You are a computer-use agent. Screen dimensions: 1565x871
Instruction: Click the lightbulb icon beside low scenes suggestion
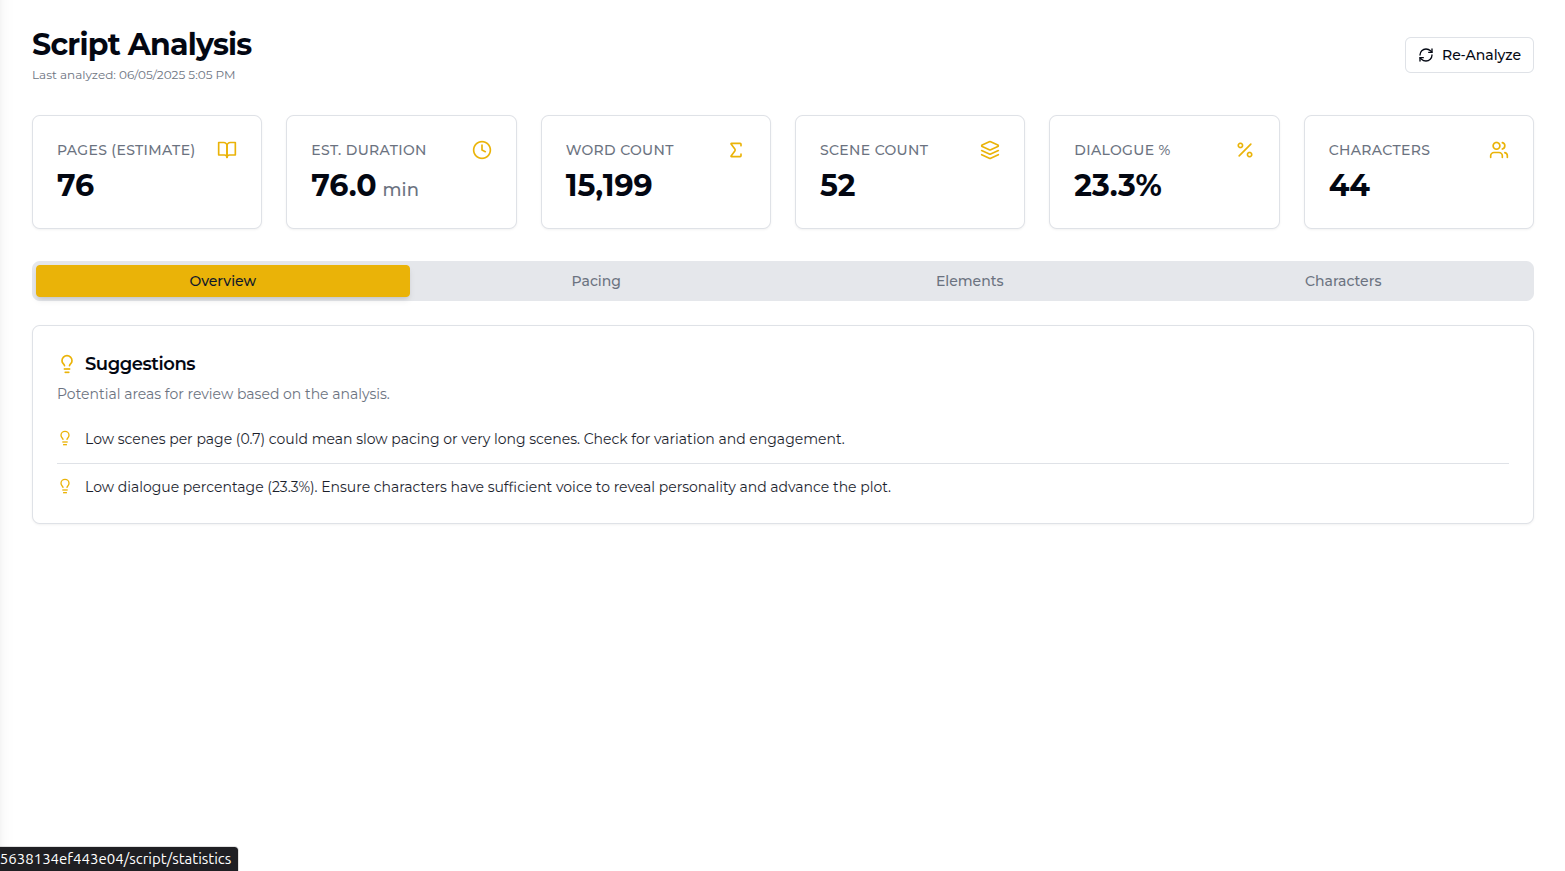tap(65, 438)
